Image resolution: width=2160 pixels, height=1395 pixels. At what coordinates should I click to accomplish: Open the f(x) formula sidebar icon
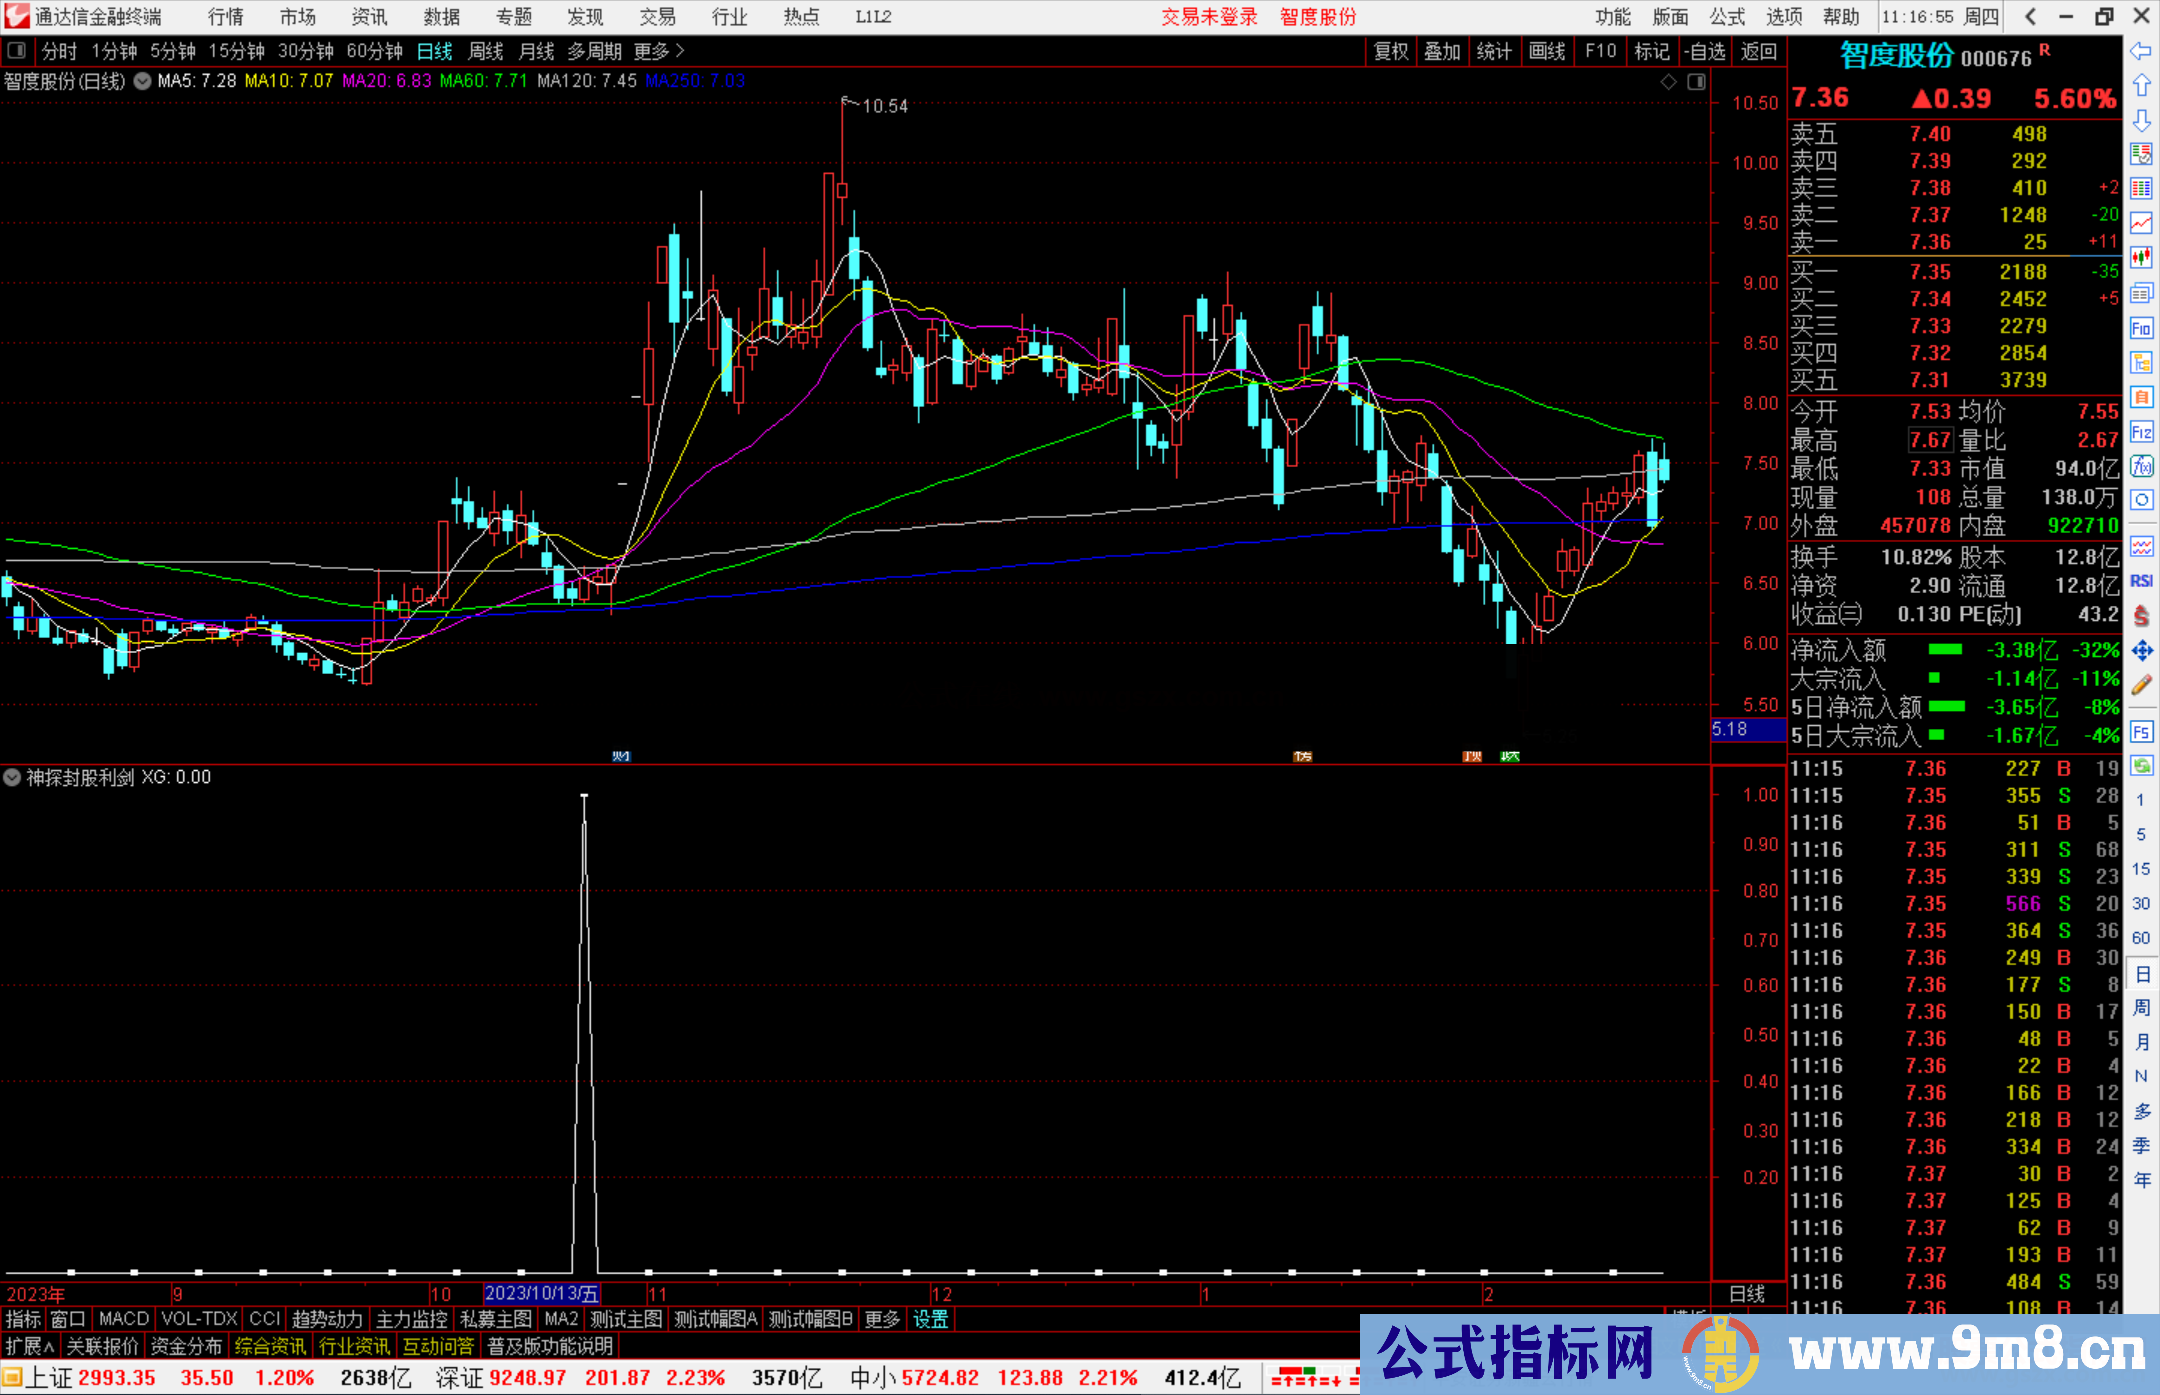click(x=2141, y=466)
